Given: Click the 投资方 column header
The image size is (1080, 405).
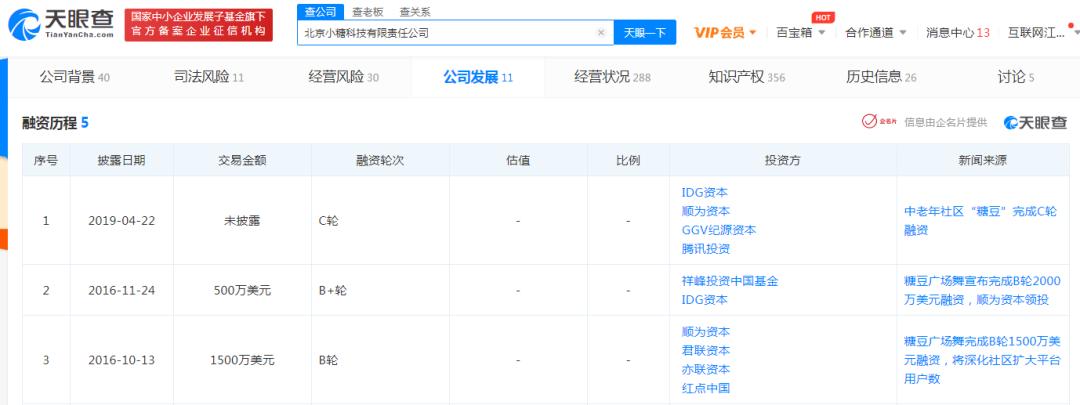Looking at the screenshot, I should coord(782,160).
